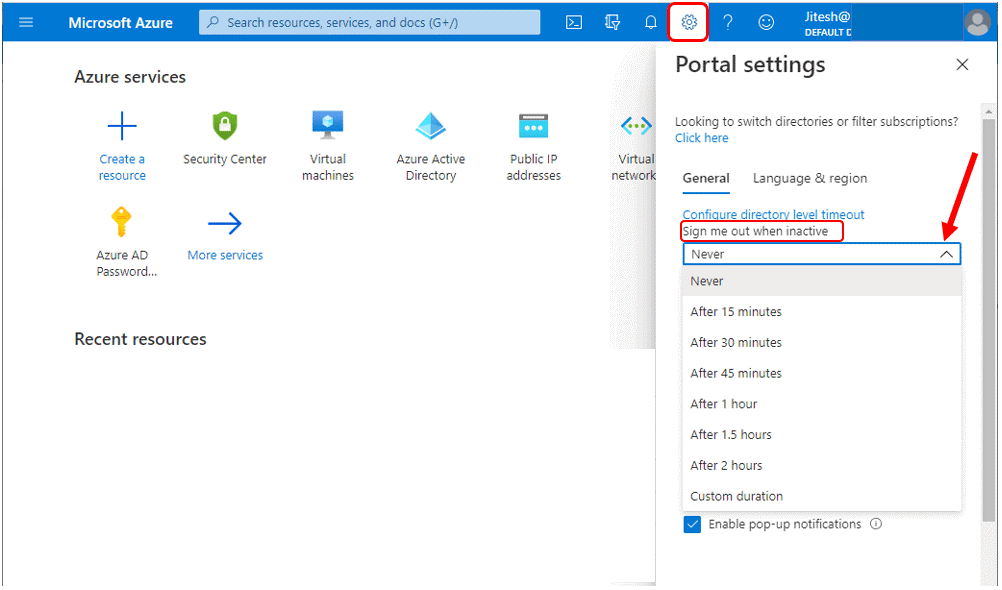The image size is (1002, 590).
Task: Open Azure Active Directory icon
Action: tap(431, 125)
